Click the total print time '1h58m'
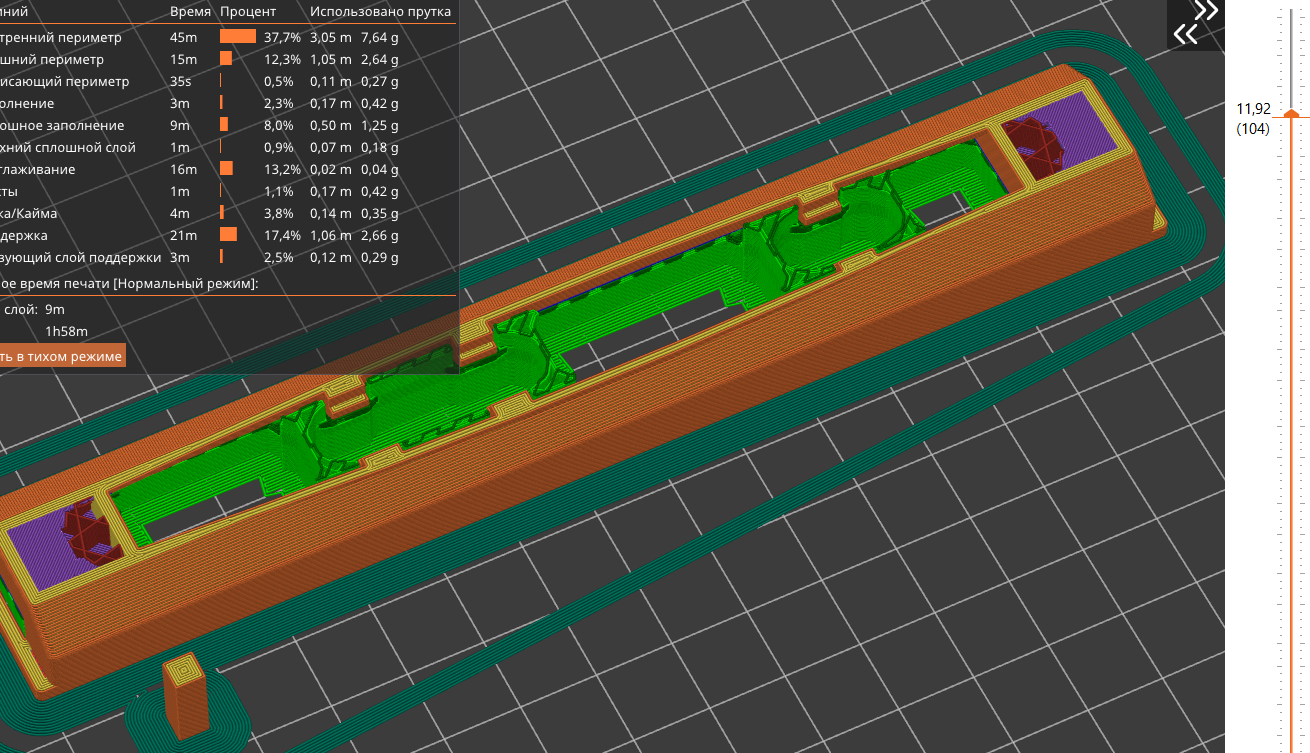1310x753 pixels. point(66,331)
